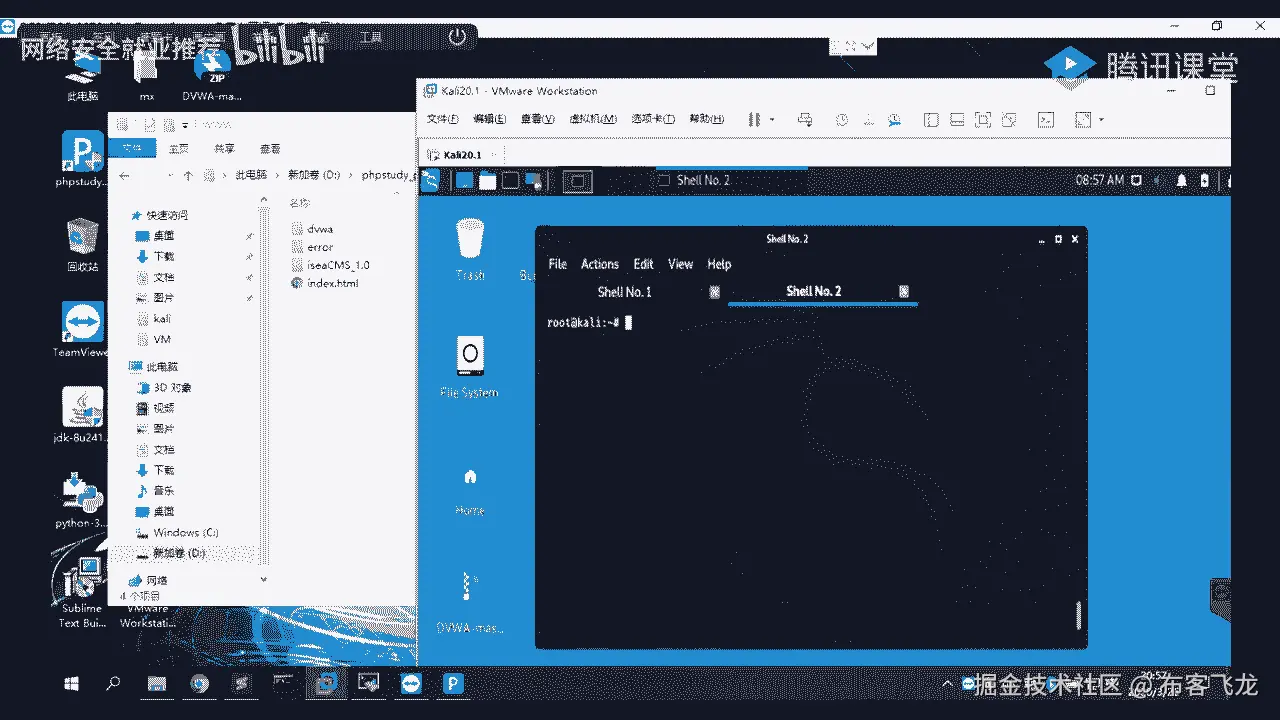
Task: Open the View menu in the terminal
Action: [680, 264]
